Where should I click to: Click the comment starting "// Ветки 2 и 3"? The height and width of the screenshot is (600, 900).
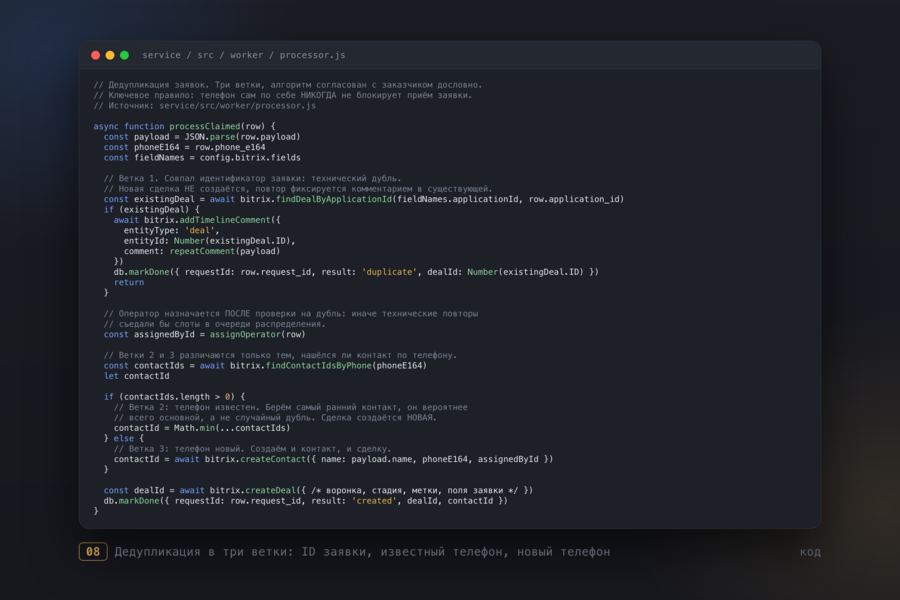click(x=280, y=355)
